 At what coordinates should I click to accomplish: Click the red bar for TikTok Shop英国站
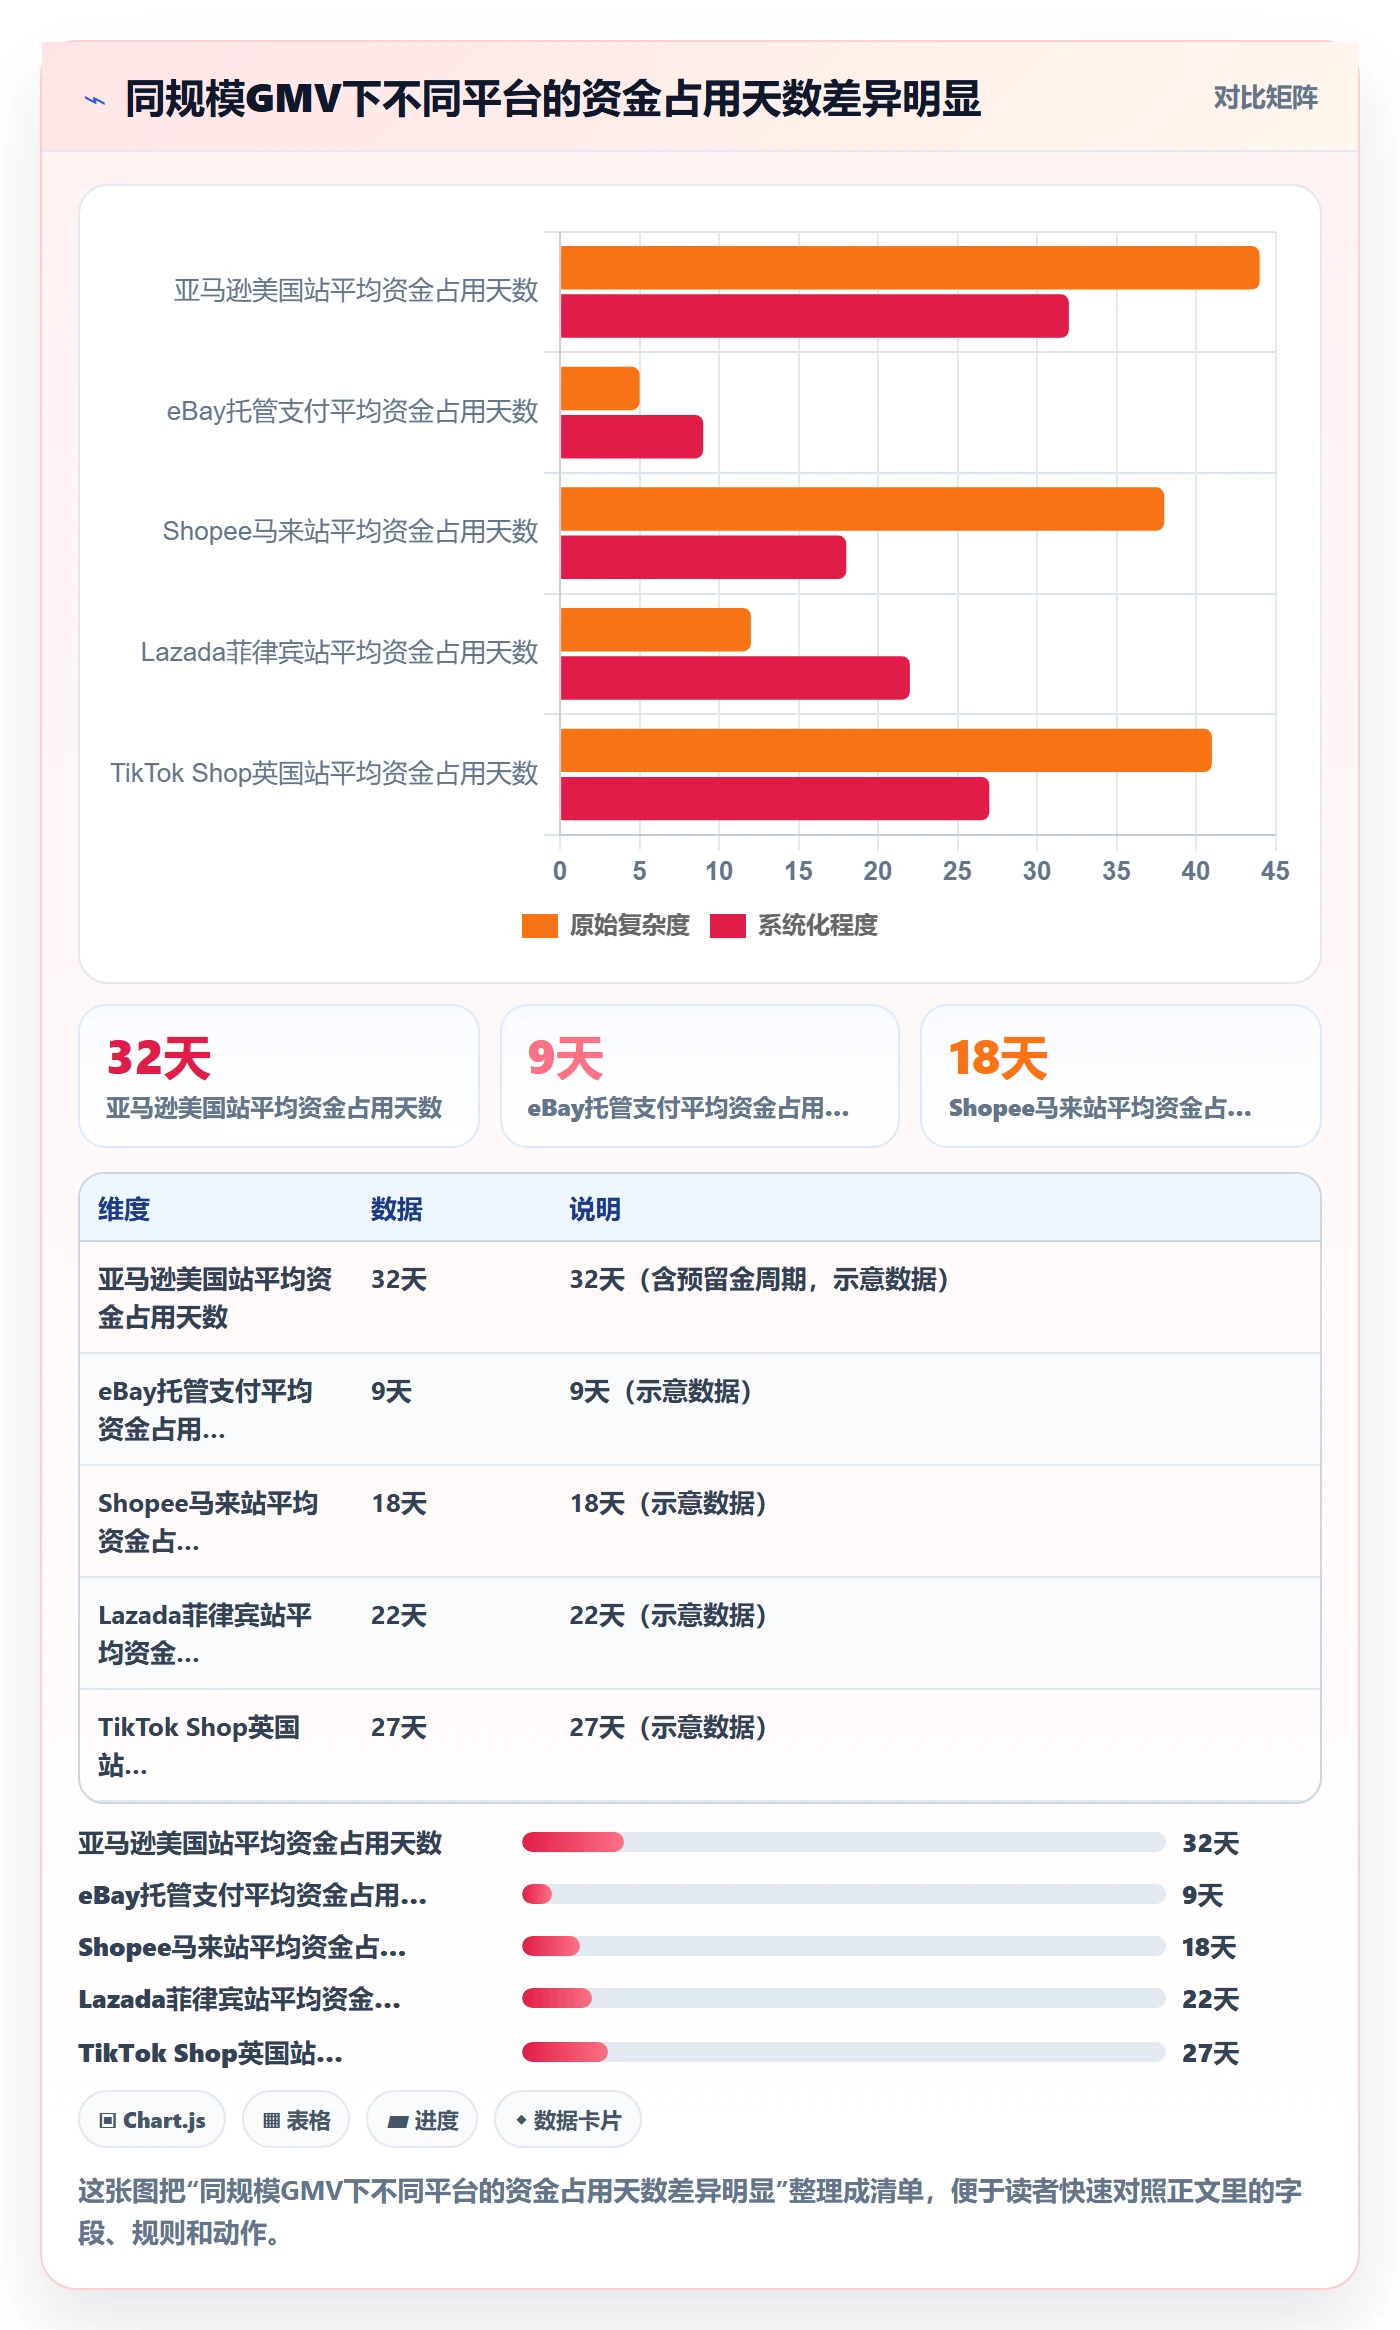click(x=775, y=799)
